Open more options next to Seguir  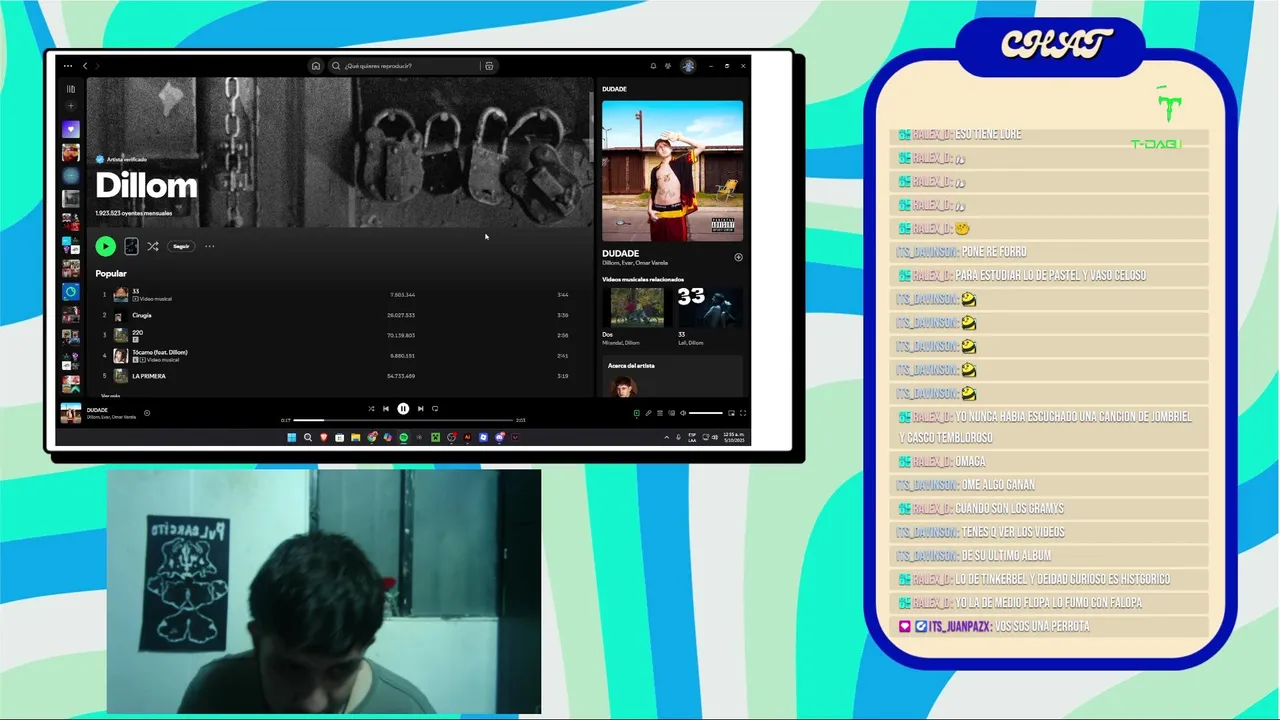tap(209, 246)
